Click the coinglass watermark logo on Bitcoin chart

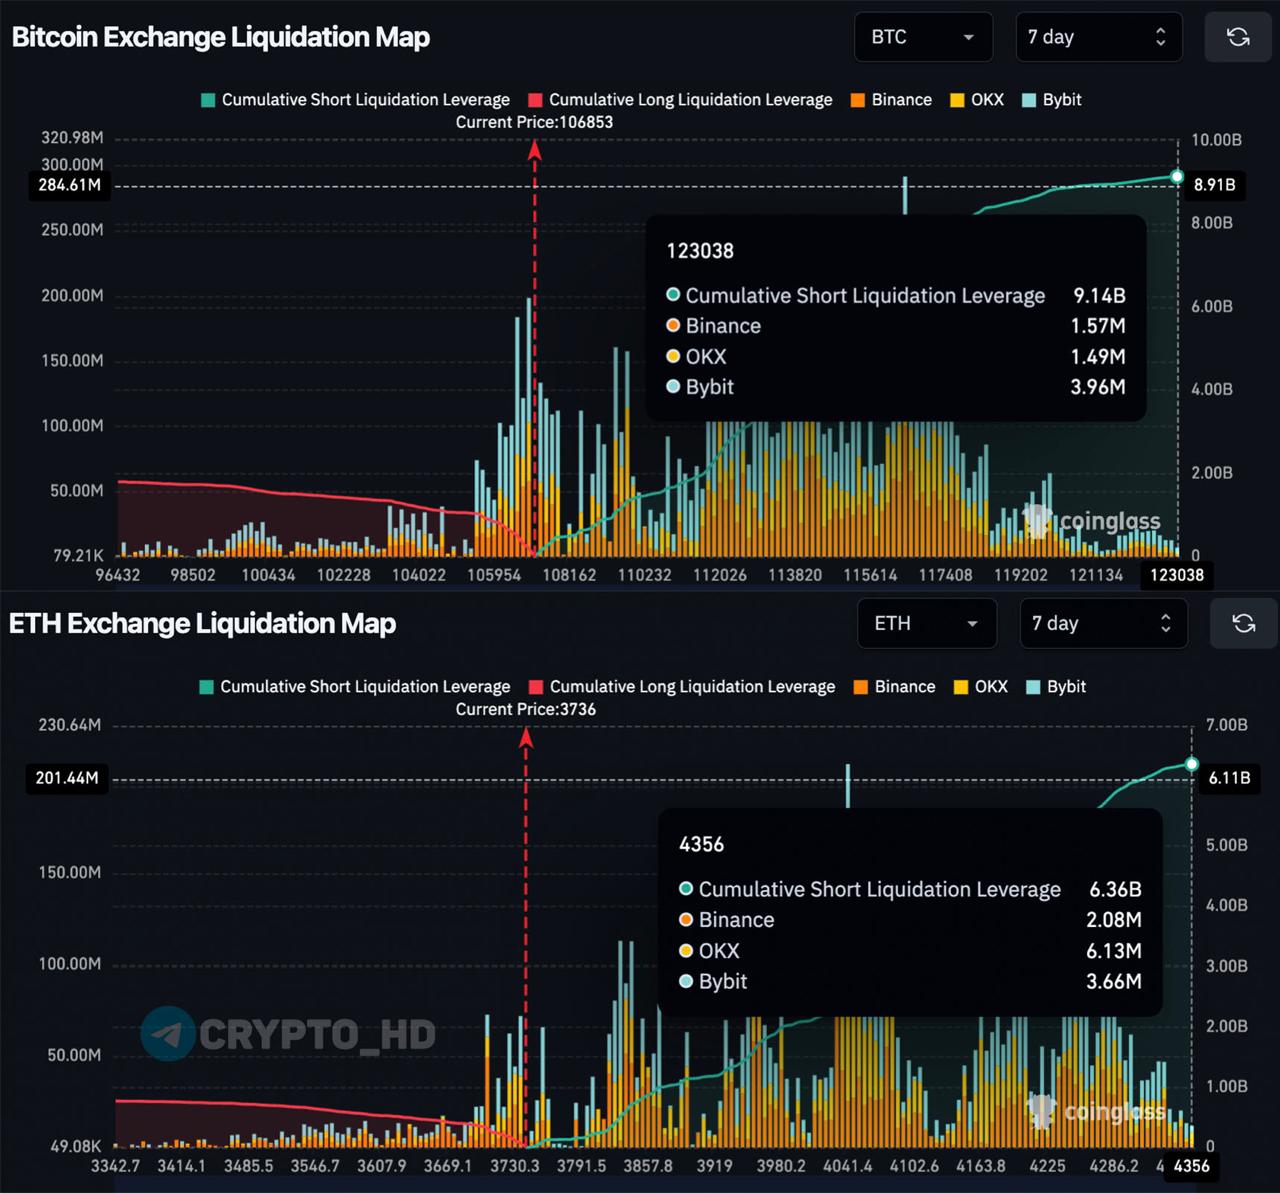tap(1038, 520)
